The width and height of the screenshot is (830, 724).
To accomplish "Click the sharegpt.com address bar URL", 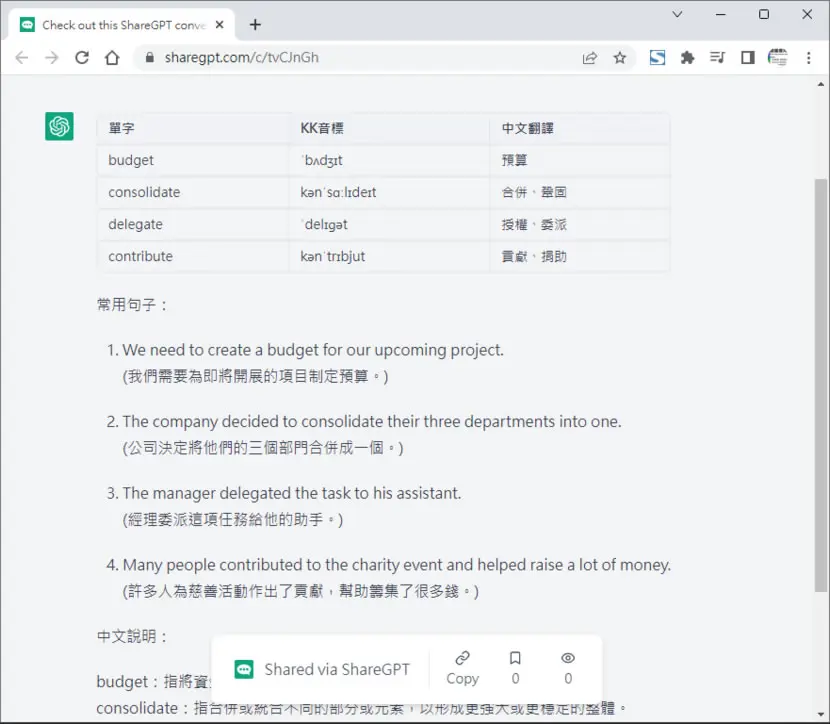I will click(241, 57).
